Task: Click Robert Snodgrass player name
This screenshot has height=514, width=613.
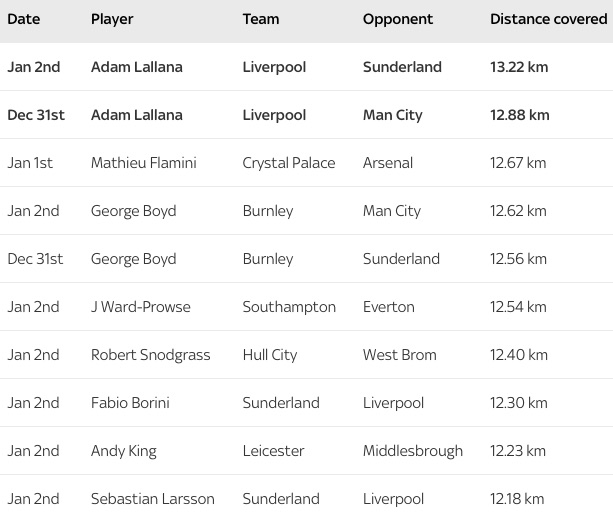Action: pos(151,355)
